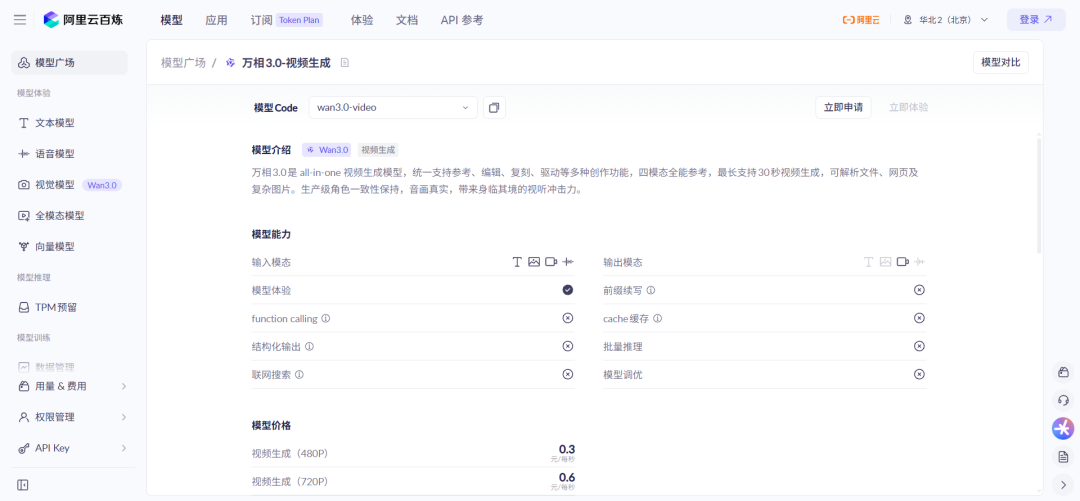Click the unsupported icon for 模型调优
The height and width of the screenshot is (501, 1080).
[x=919, y=375]
